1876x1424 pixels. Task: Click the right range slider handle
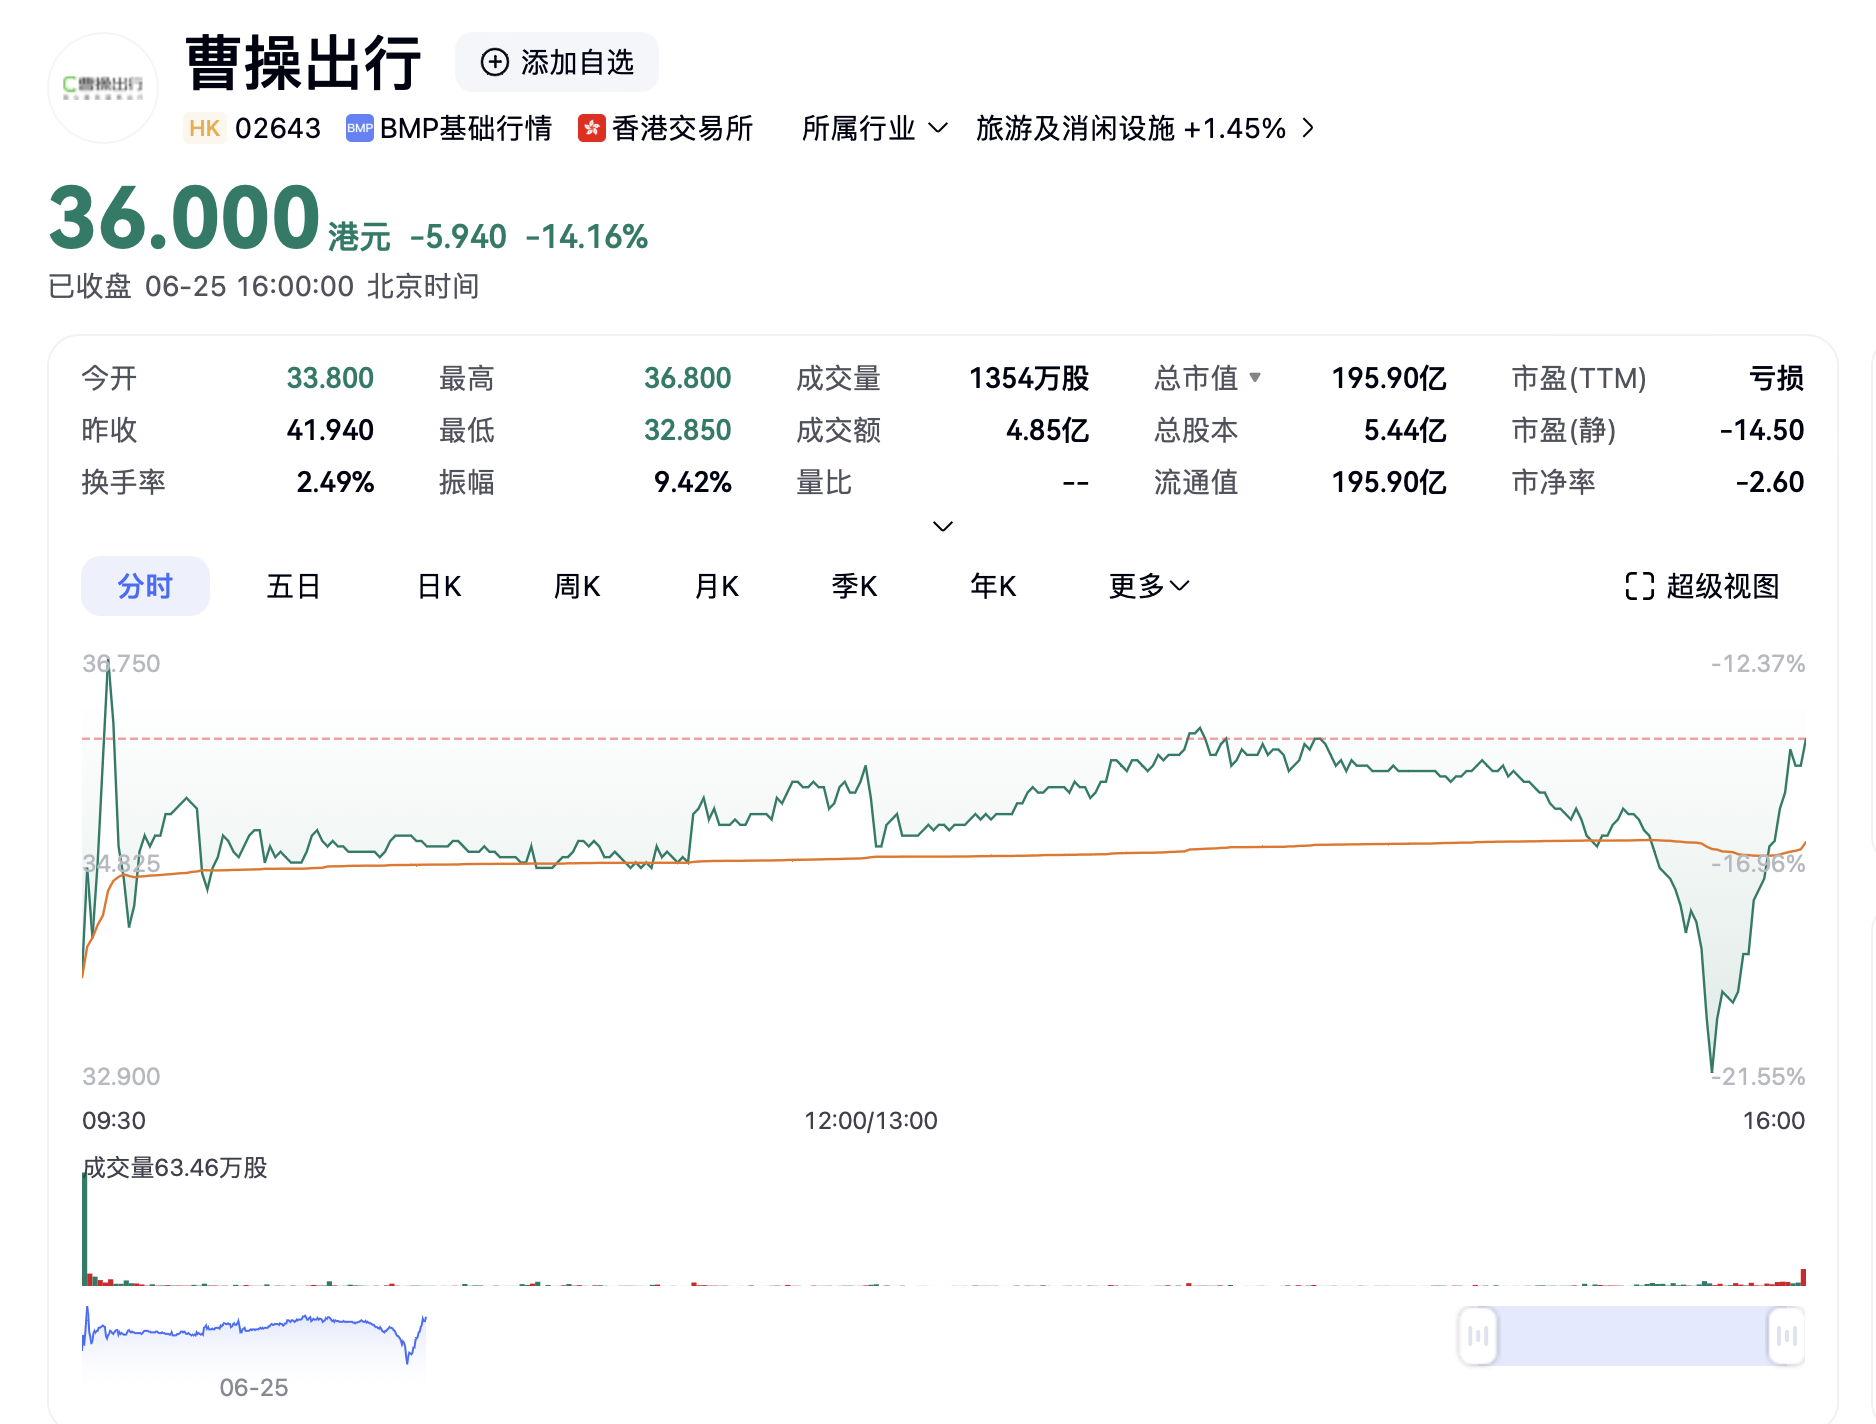pyautogui.click(x=1787, y=1336)
